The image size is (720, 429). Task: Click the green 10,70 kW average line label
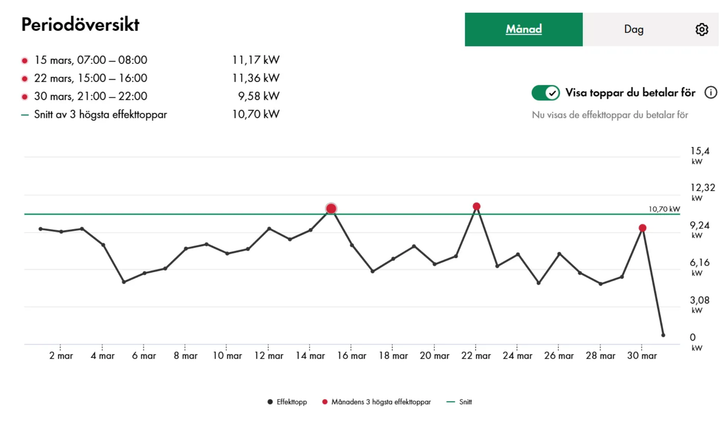point(664,209)
